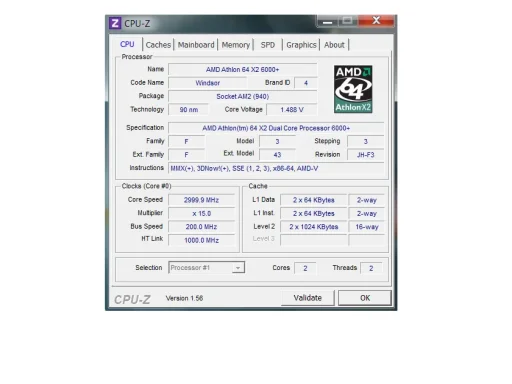Select the Memory tab
Viewport: 512px width, 384px height.
[236, 45]
